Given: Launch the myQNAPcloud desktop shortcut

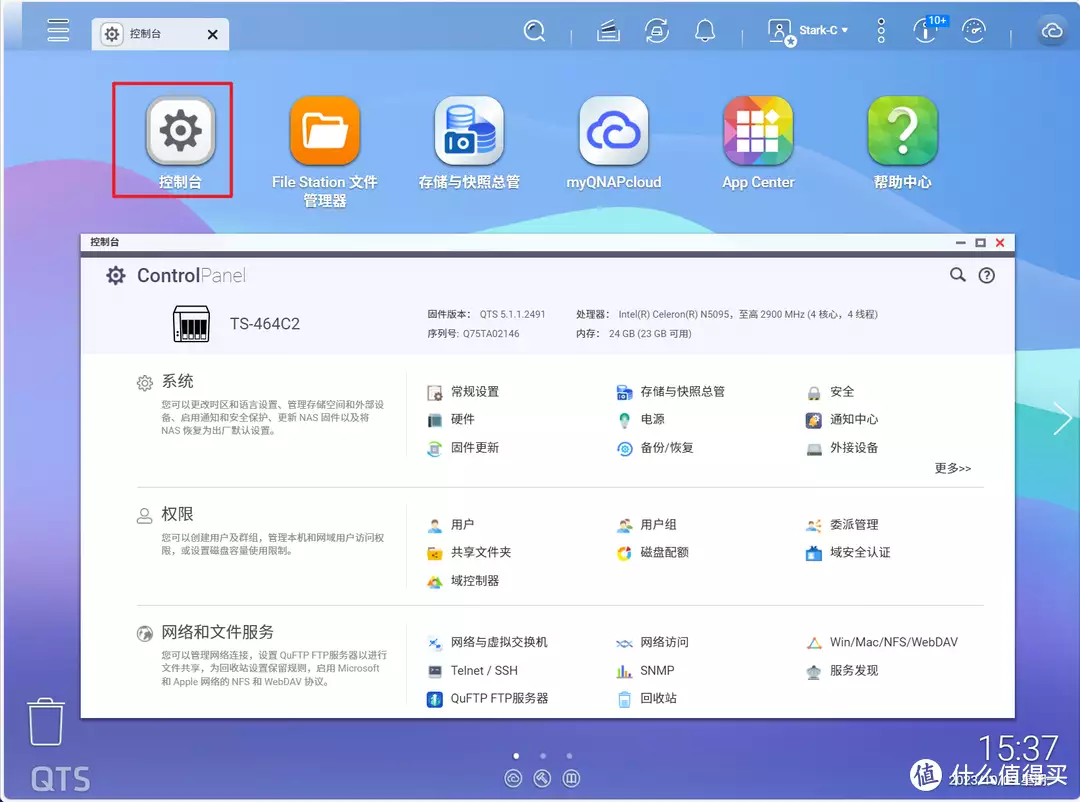Looking at the screenshot, I should coord(614,142).
